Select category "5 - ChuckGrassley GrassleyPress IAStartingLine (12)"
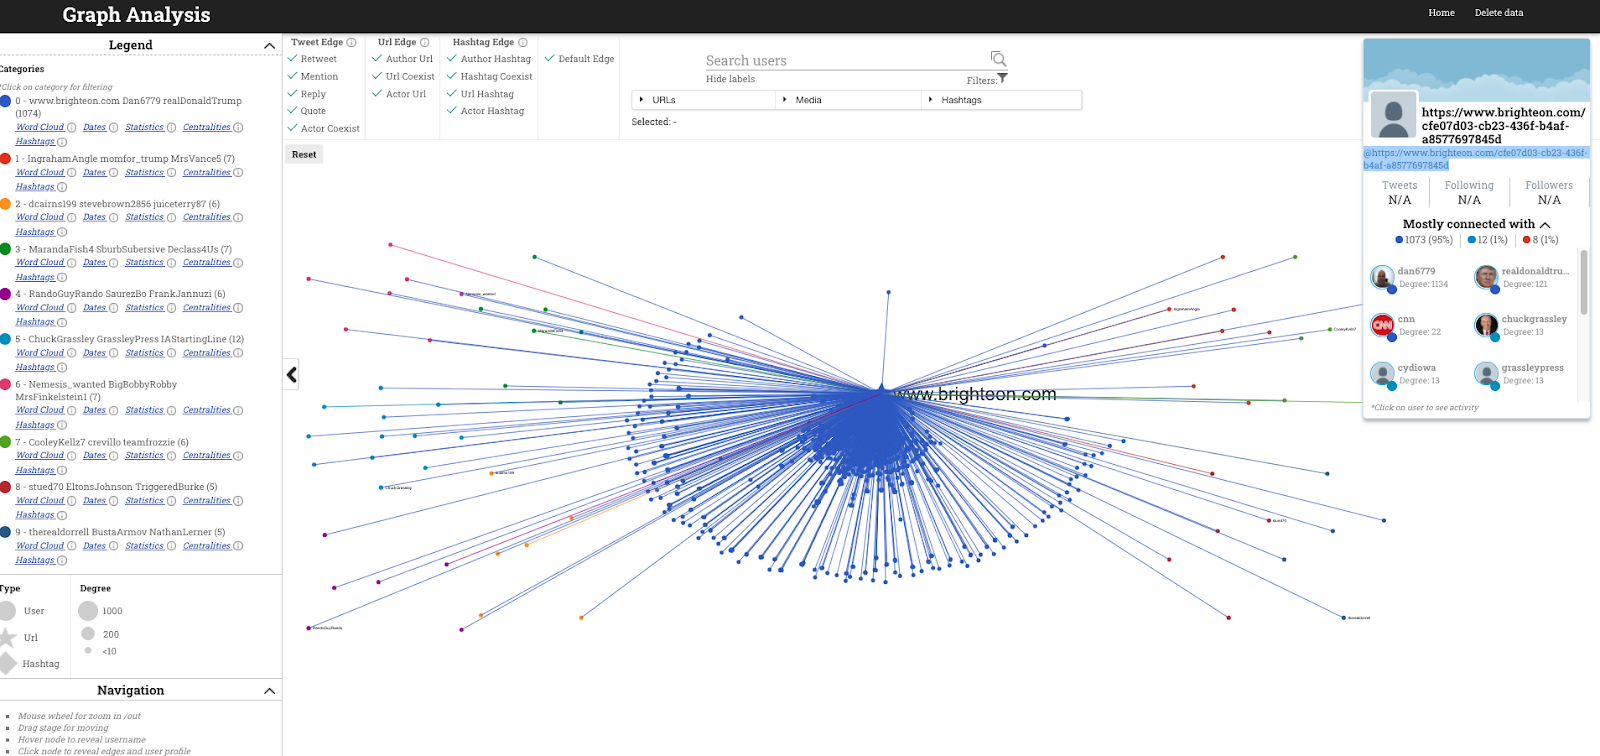The image size is (1600, 756). coord(130,339)
